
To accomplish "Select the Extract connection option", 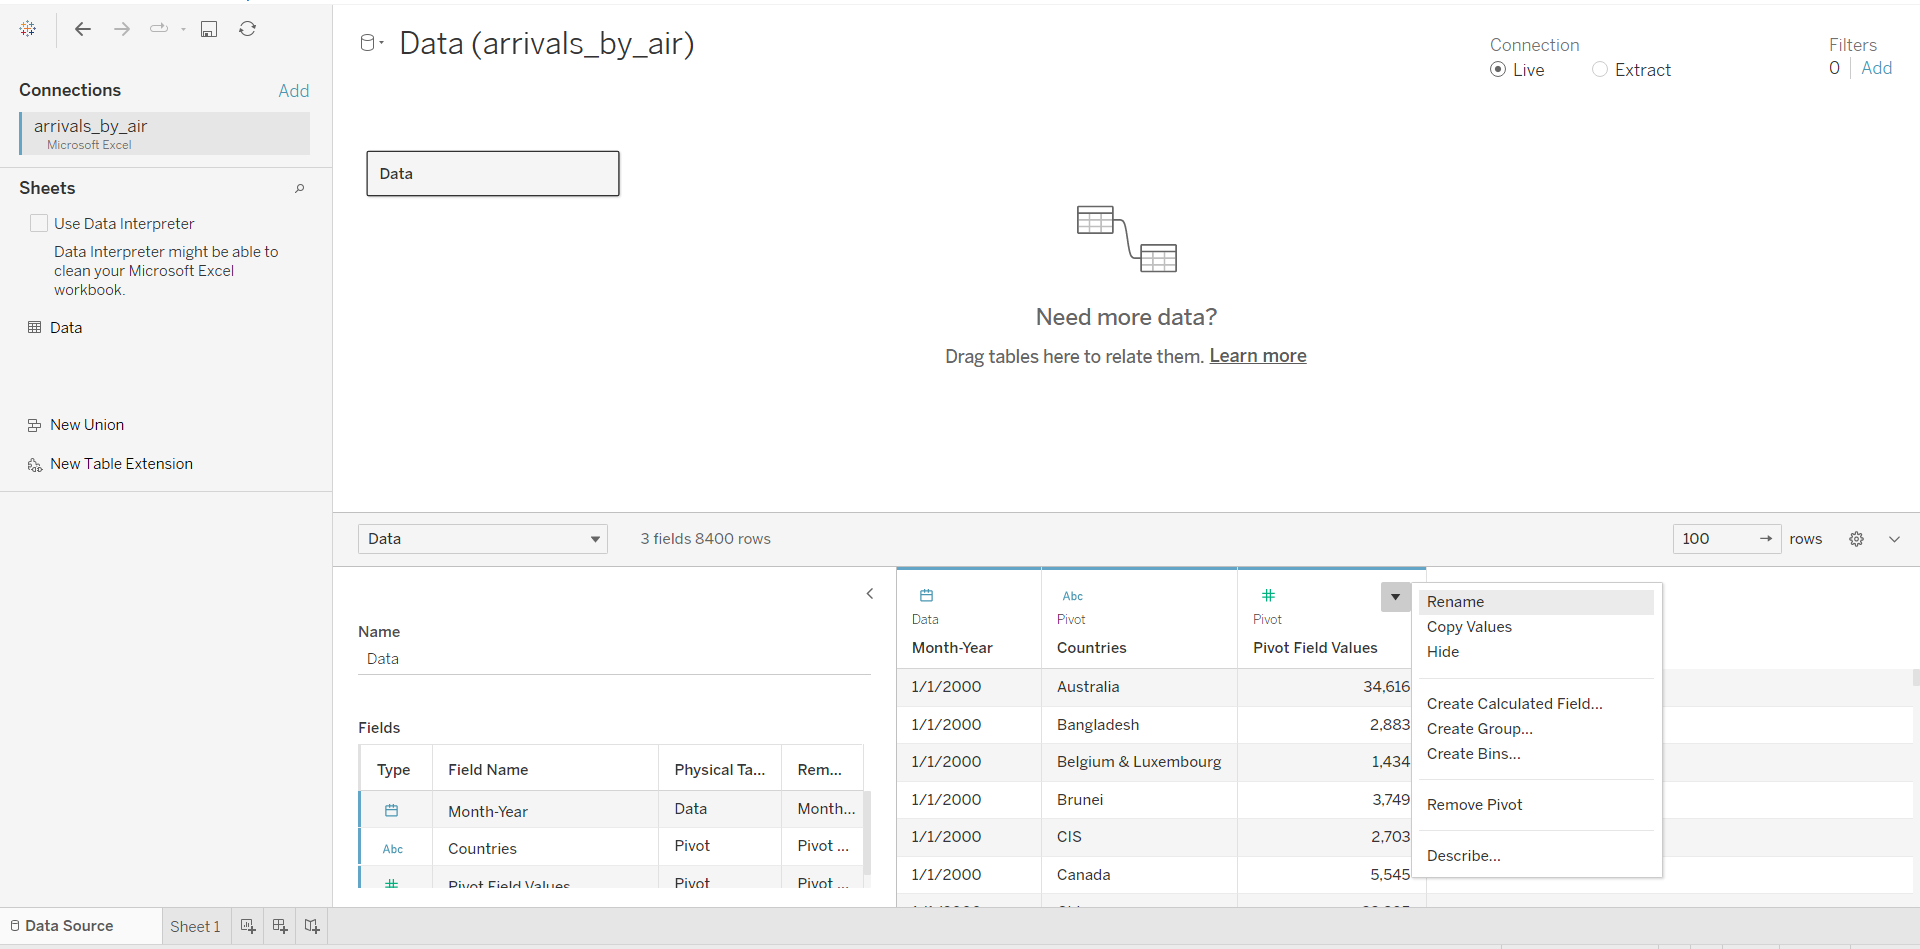I will click(x=1600, y=70).
